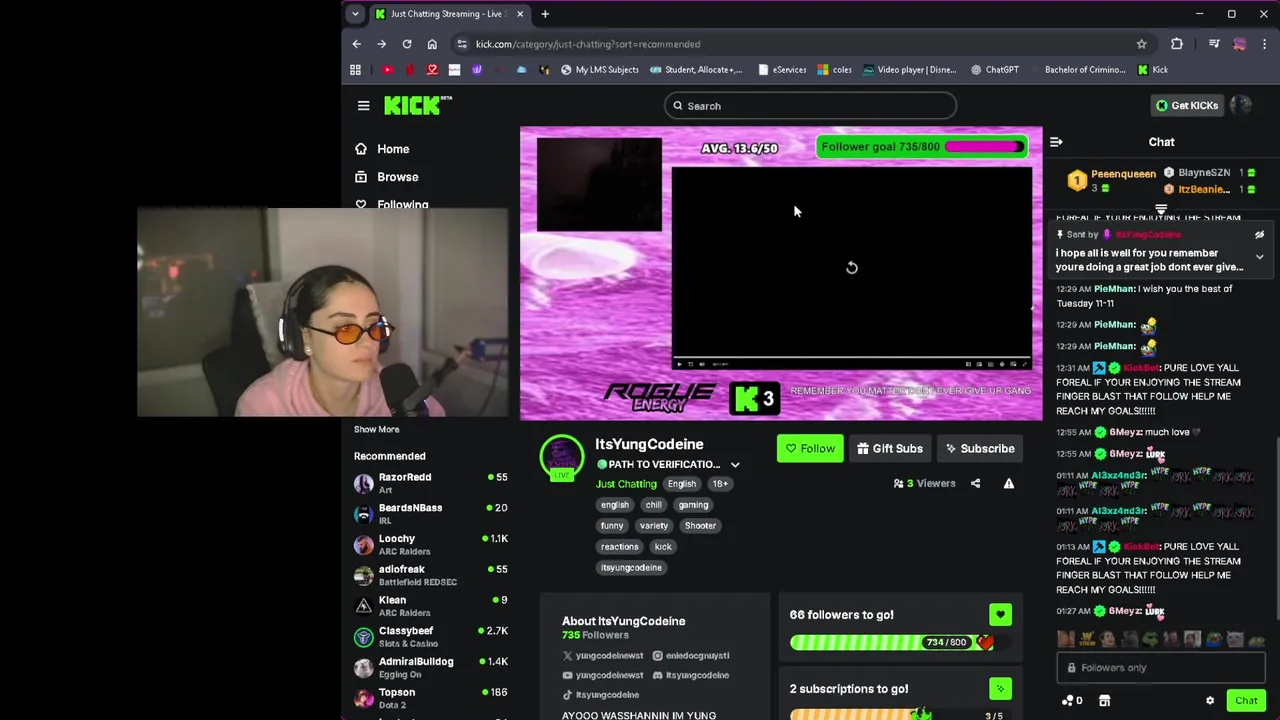The image size is (1280, 720).
Task: Open chat settings gear icon
Action: (x=1210, y=701)
